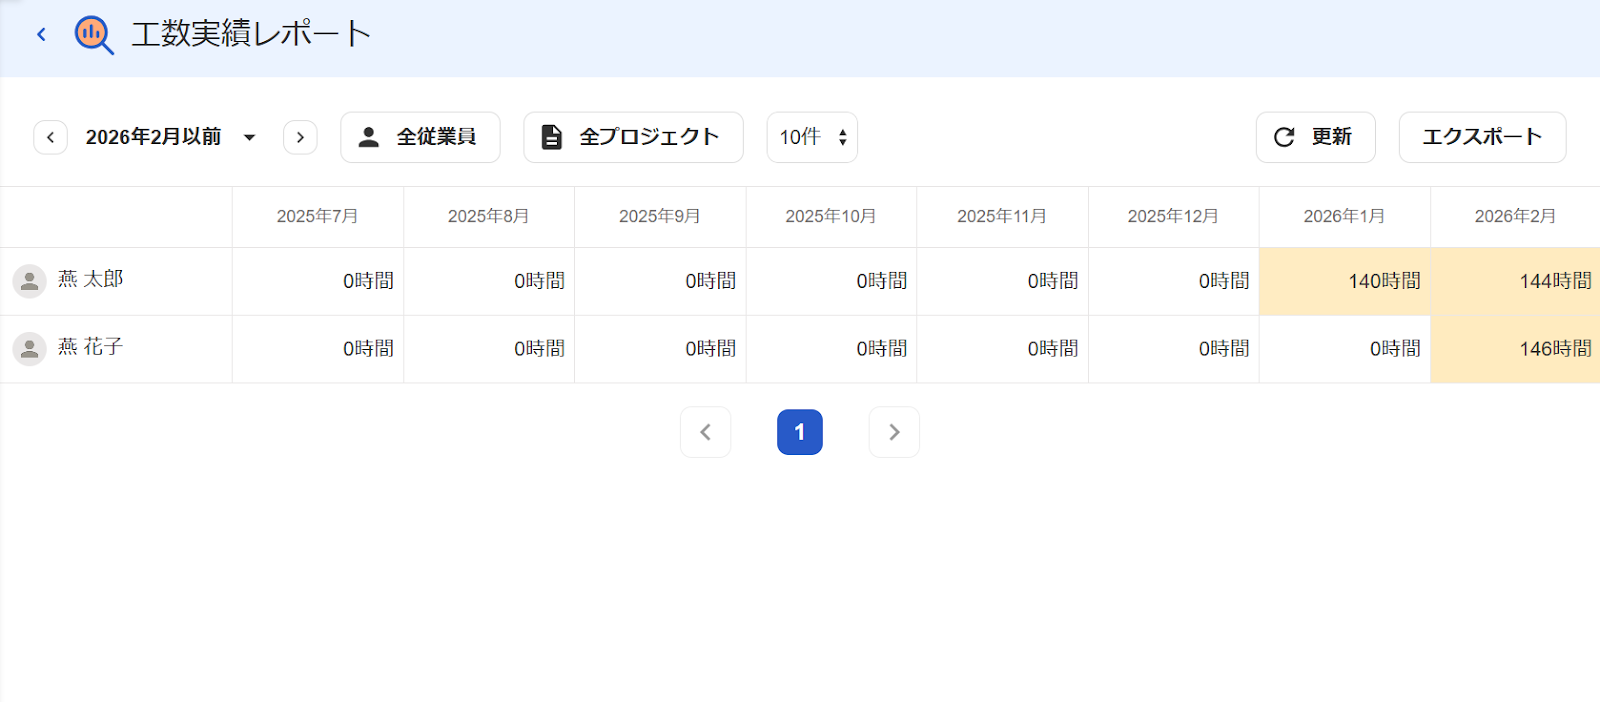This screenshot has height=702, width=1600.
Task: Go to the next pagination page
Action: coord(894,432)
